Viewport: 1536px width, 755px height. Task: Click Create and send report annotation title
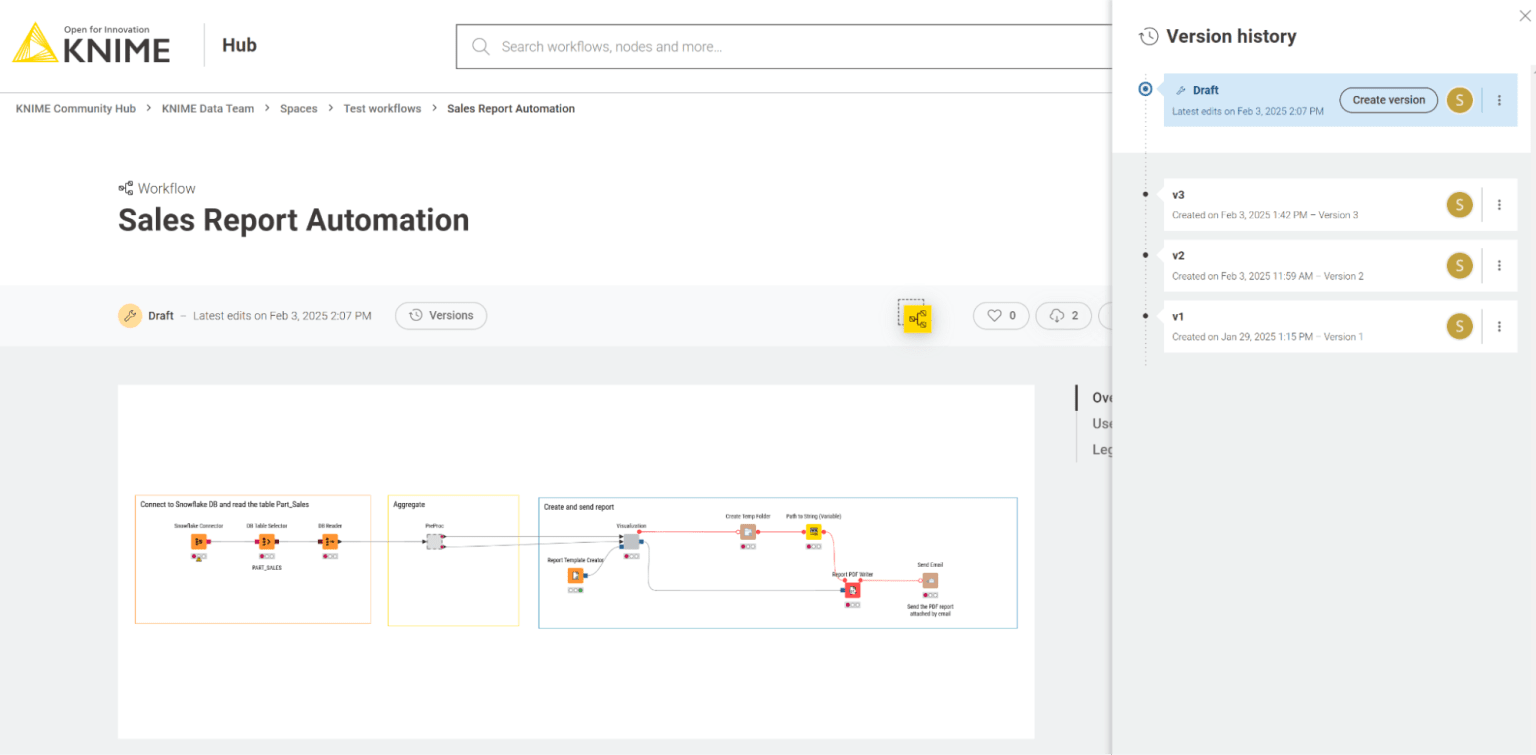tap(579, 507)
